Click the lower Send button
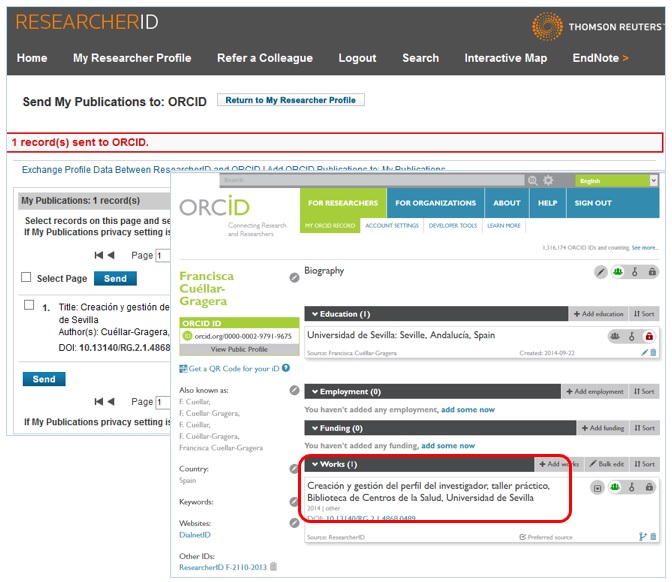This screenshot has width=672, height=582. [44, 379]
